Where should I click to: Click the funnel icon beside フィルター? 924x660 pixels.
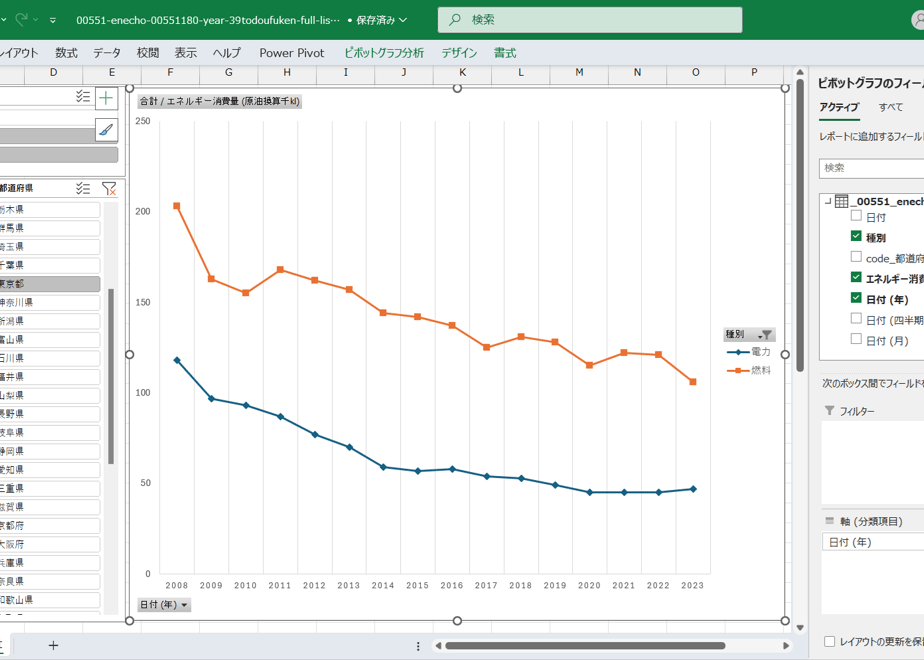830,411
